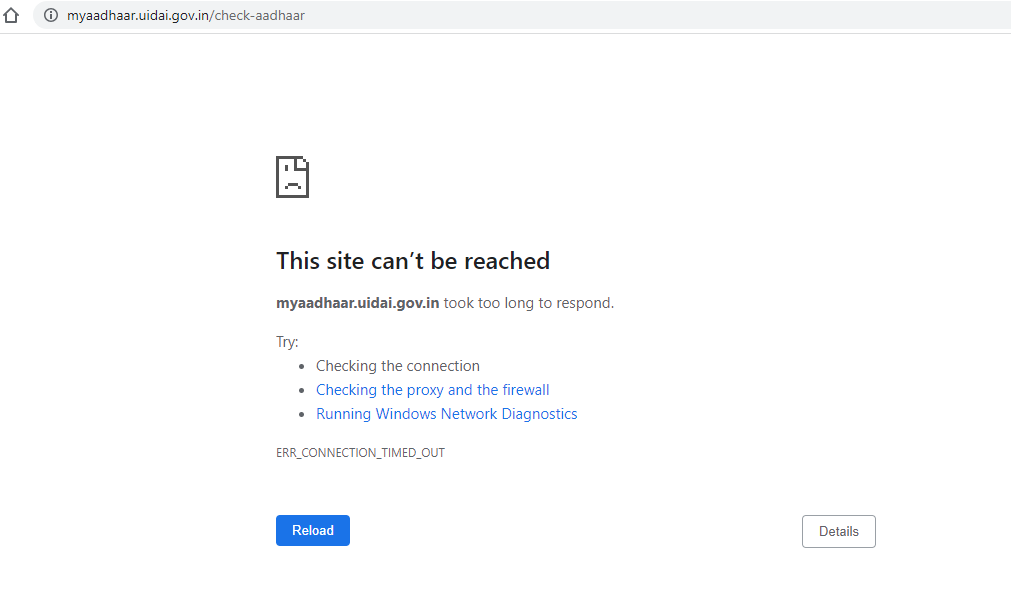View site information icon beside the URL
This screenshot has width=1011, height=598.
[51, 15]
